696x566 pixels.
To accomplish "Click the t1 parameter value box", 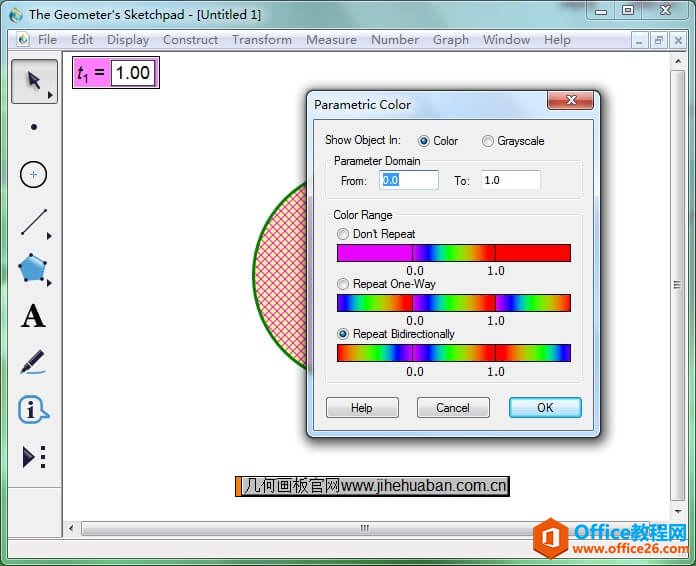I will point(133,73).
